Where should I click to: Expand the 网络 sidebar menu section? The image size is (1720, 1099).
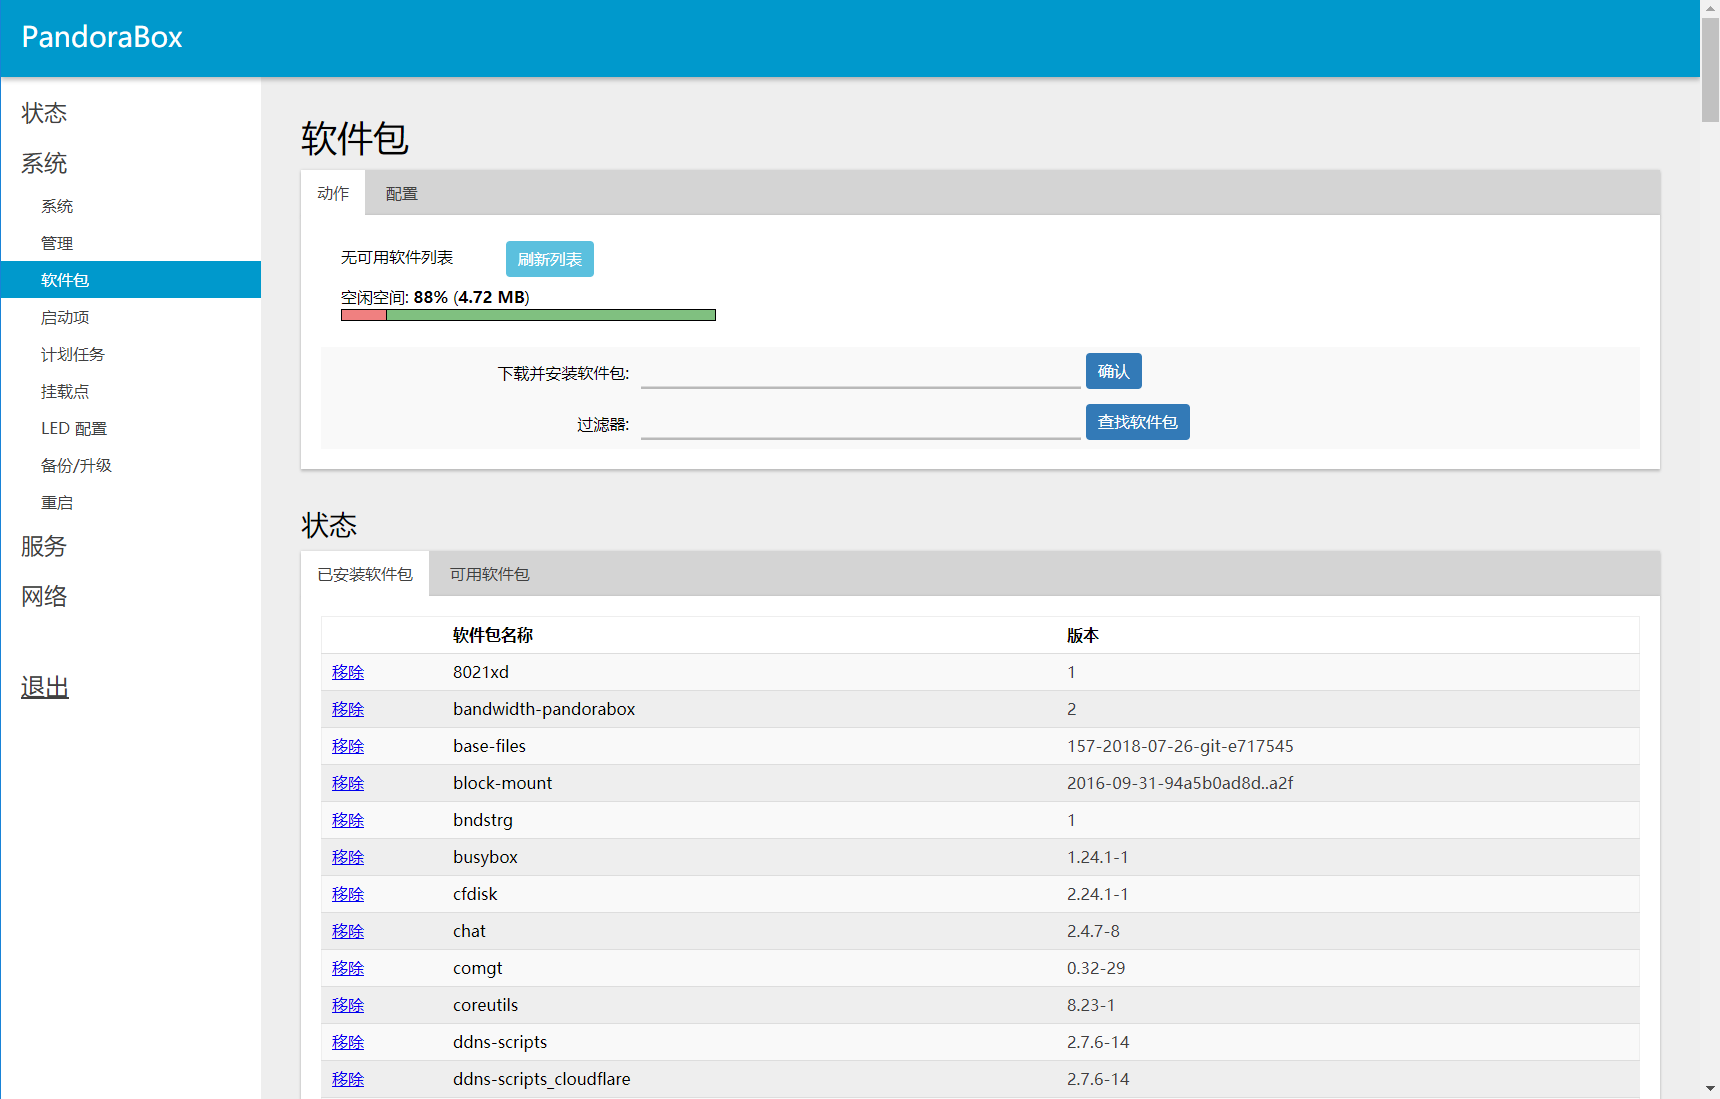coord(44,596)
